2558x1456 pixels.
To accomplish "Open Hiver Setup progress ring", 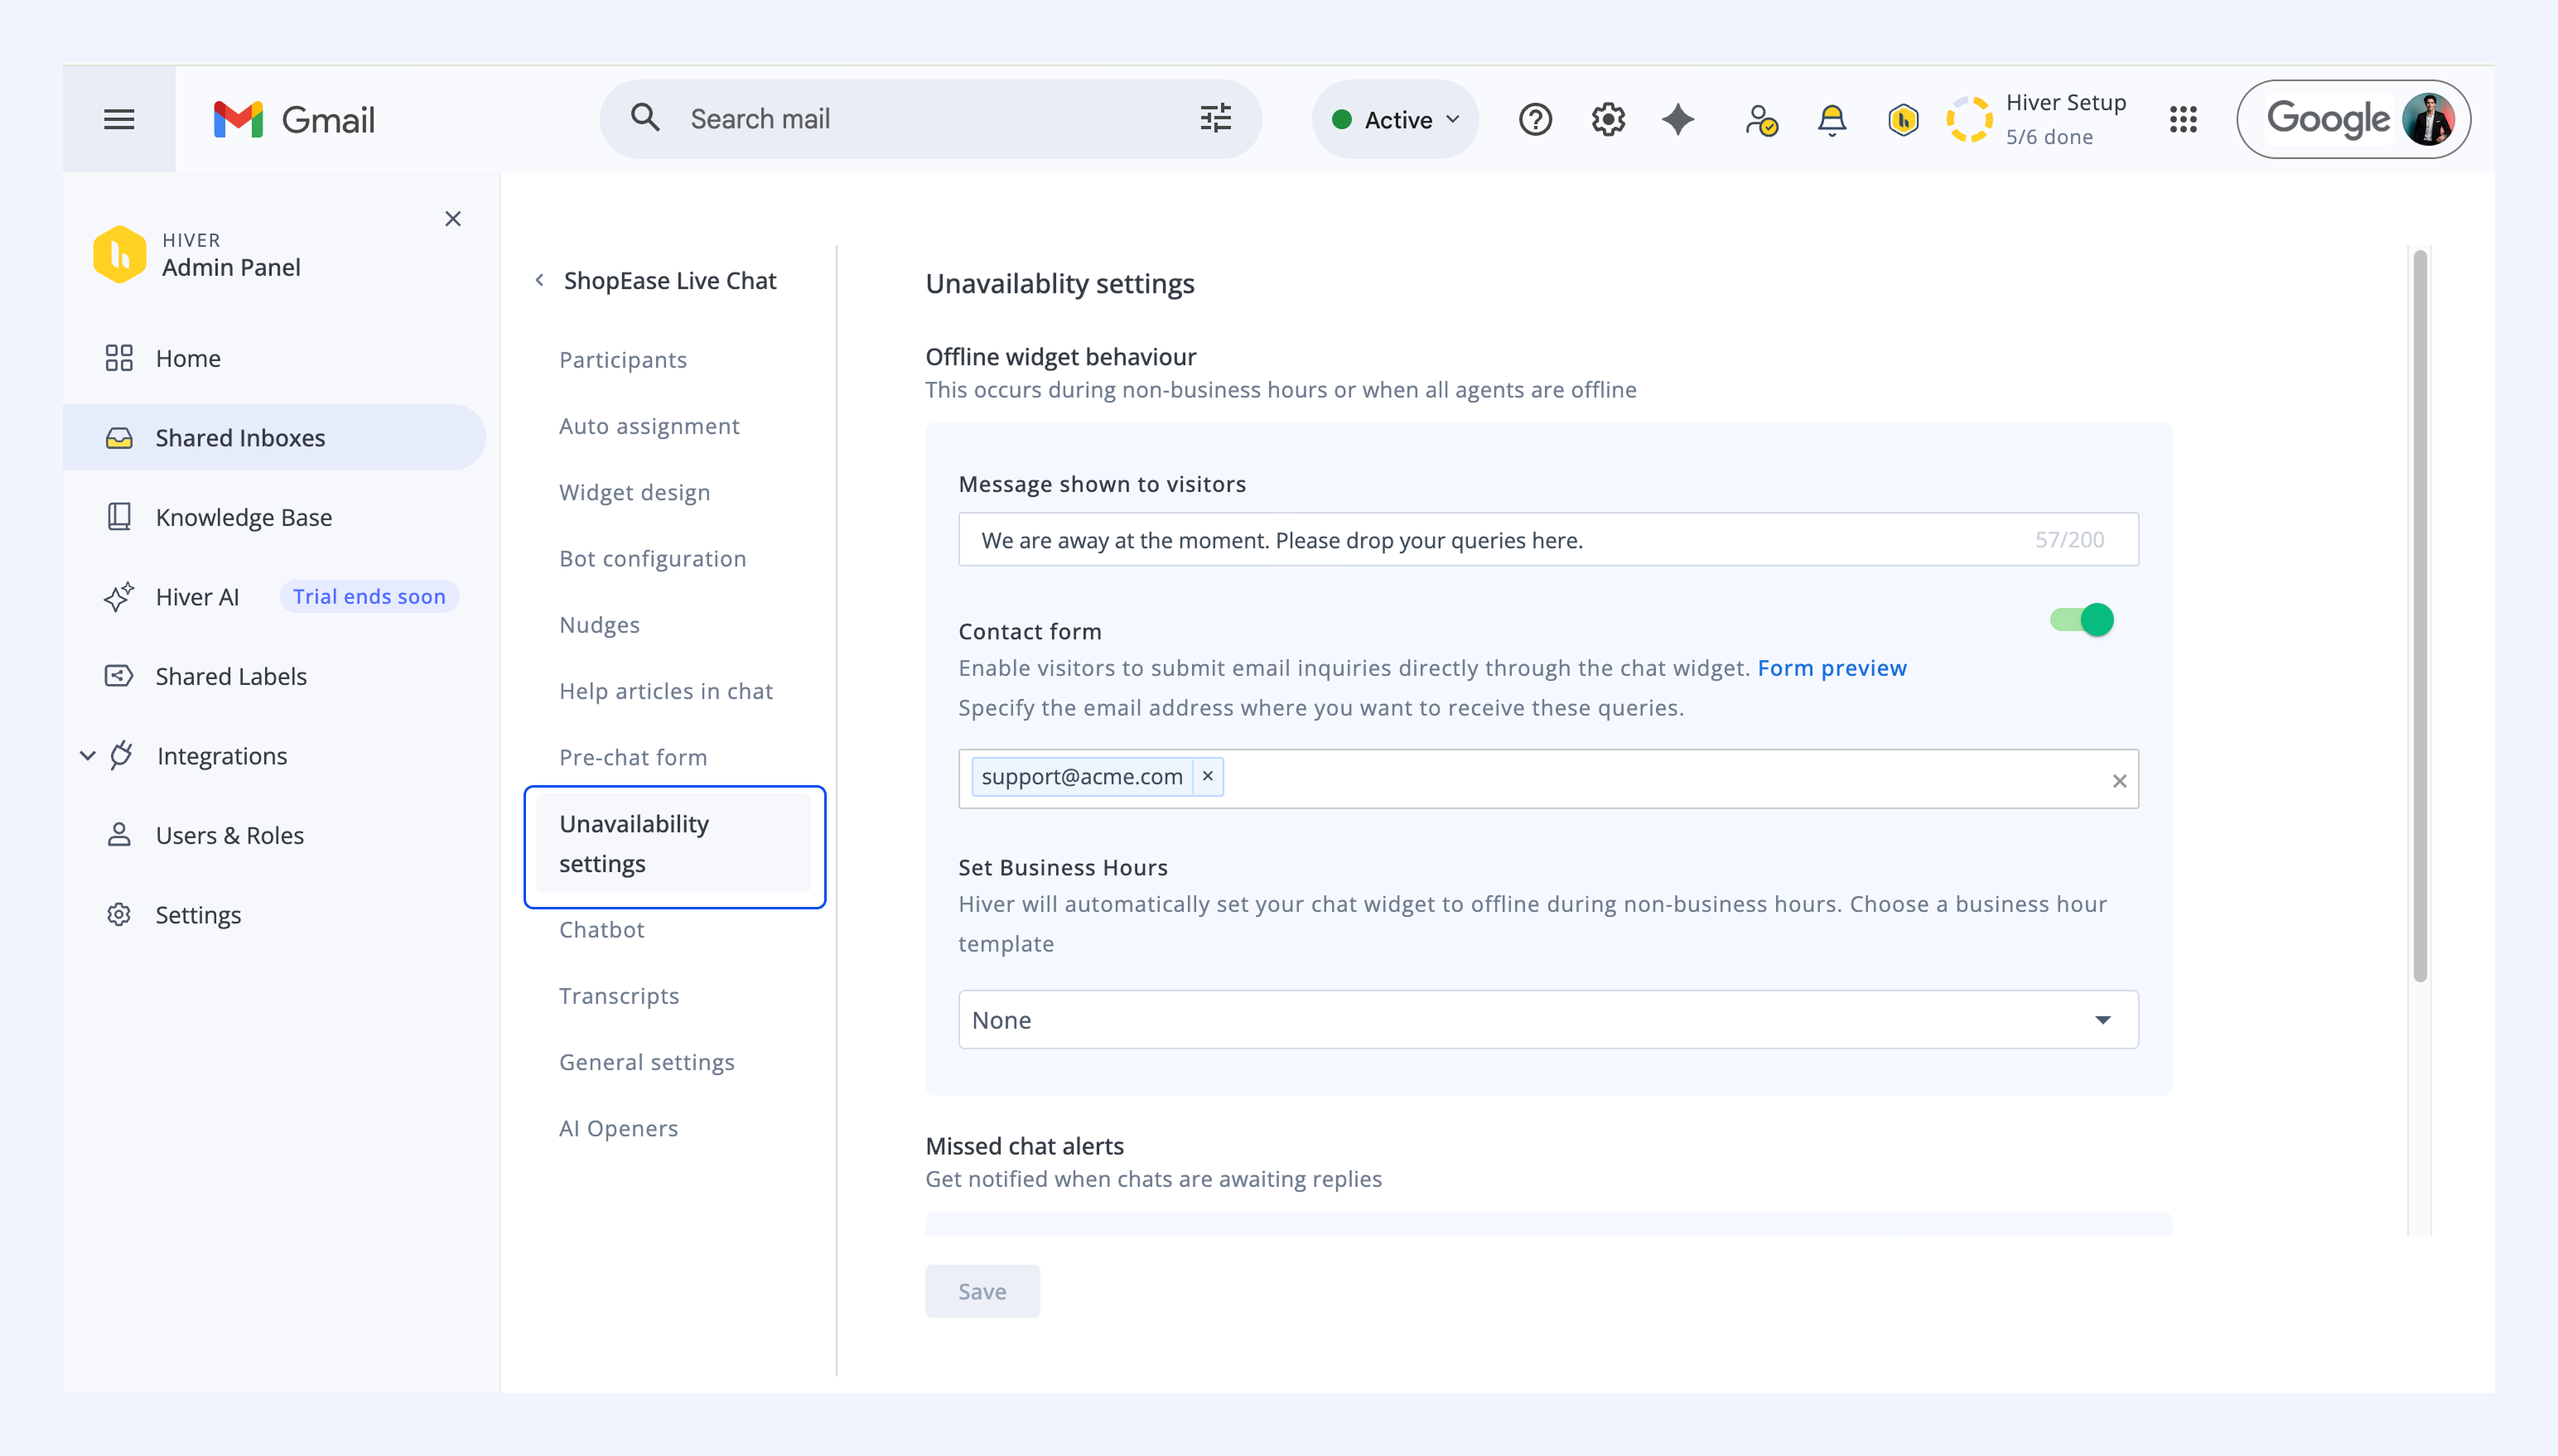I will pyautogui.click(x=1969, y=119).
